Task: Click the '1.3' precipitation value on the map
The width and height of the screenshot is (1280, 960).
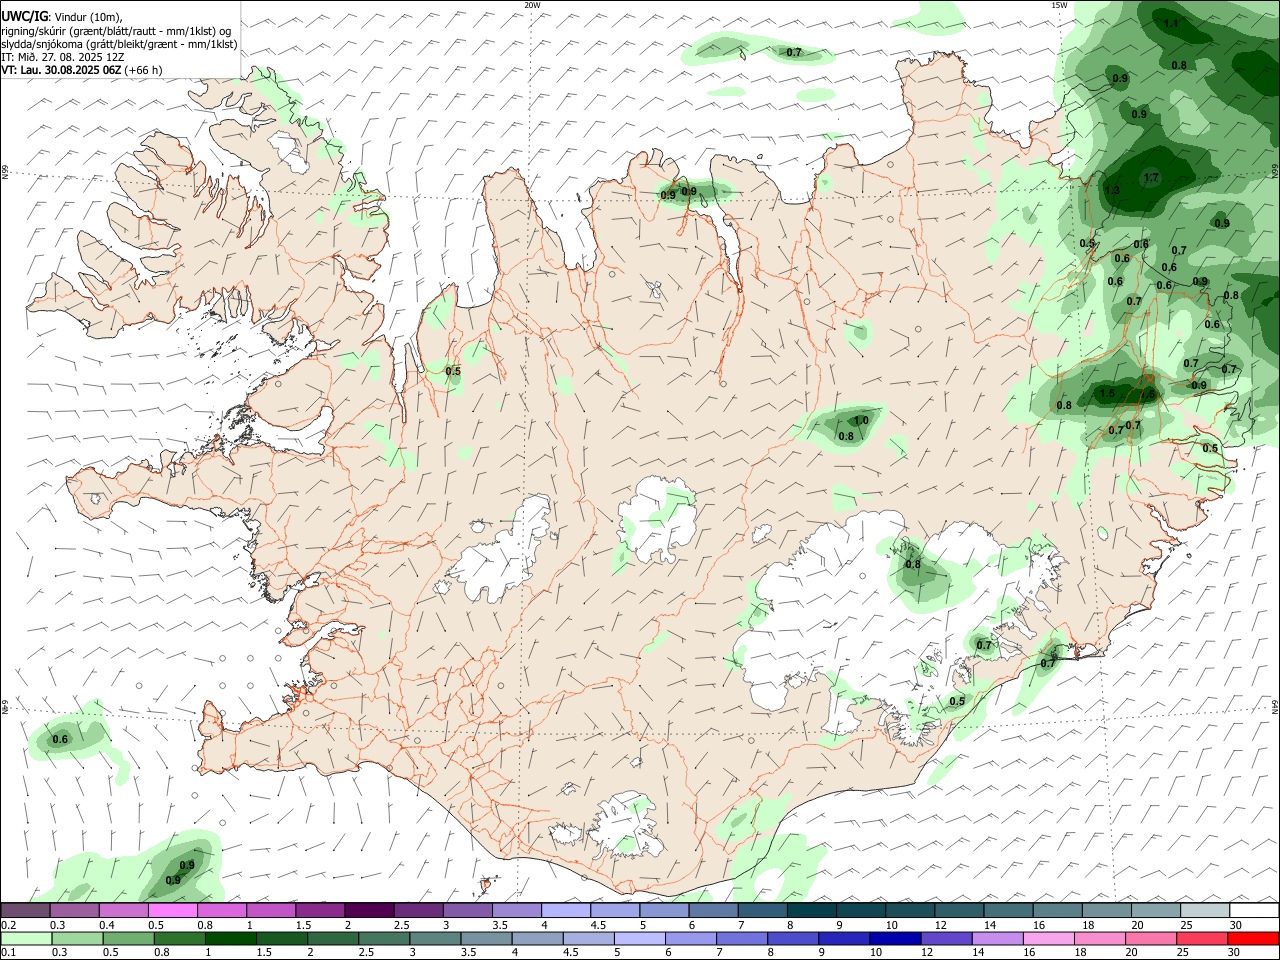Action: pos(1112,190)
